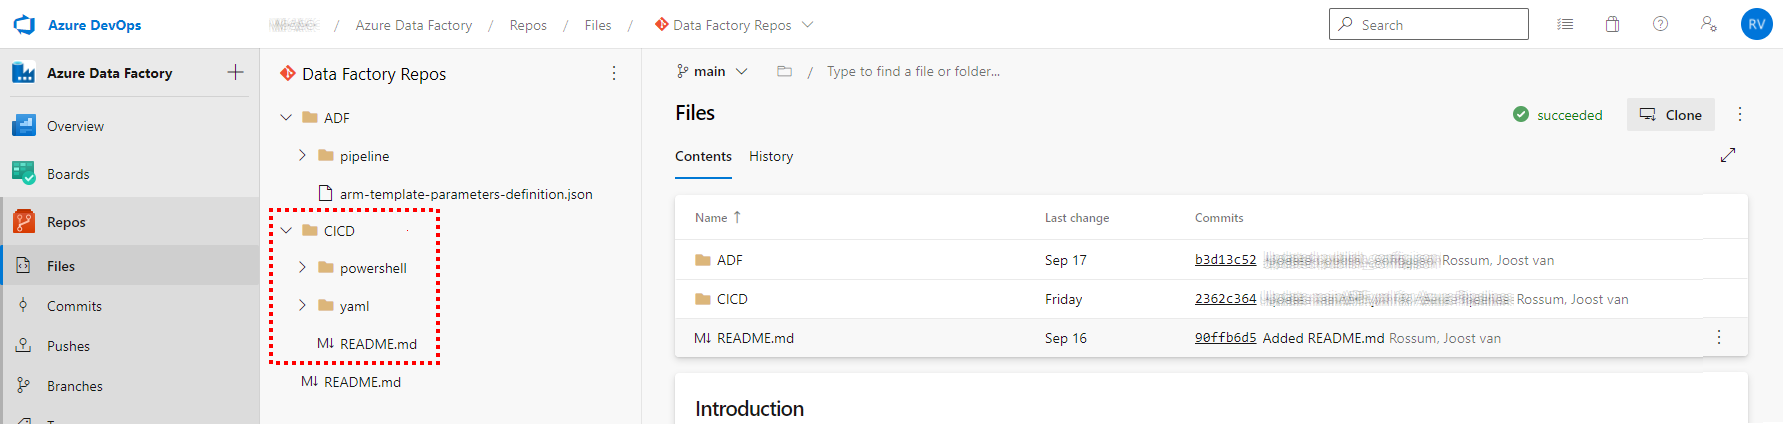Open the Help question mark icon
The width and height of the screenshot is (1783, 424).
tap(1660, 25)
